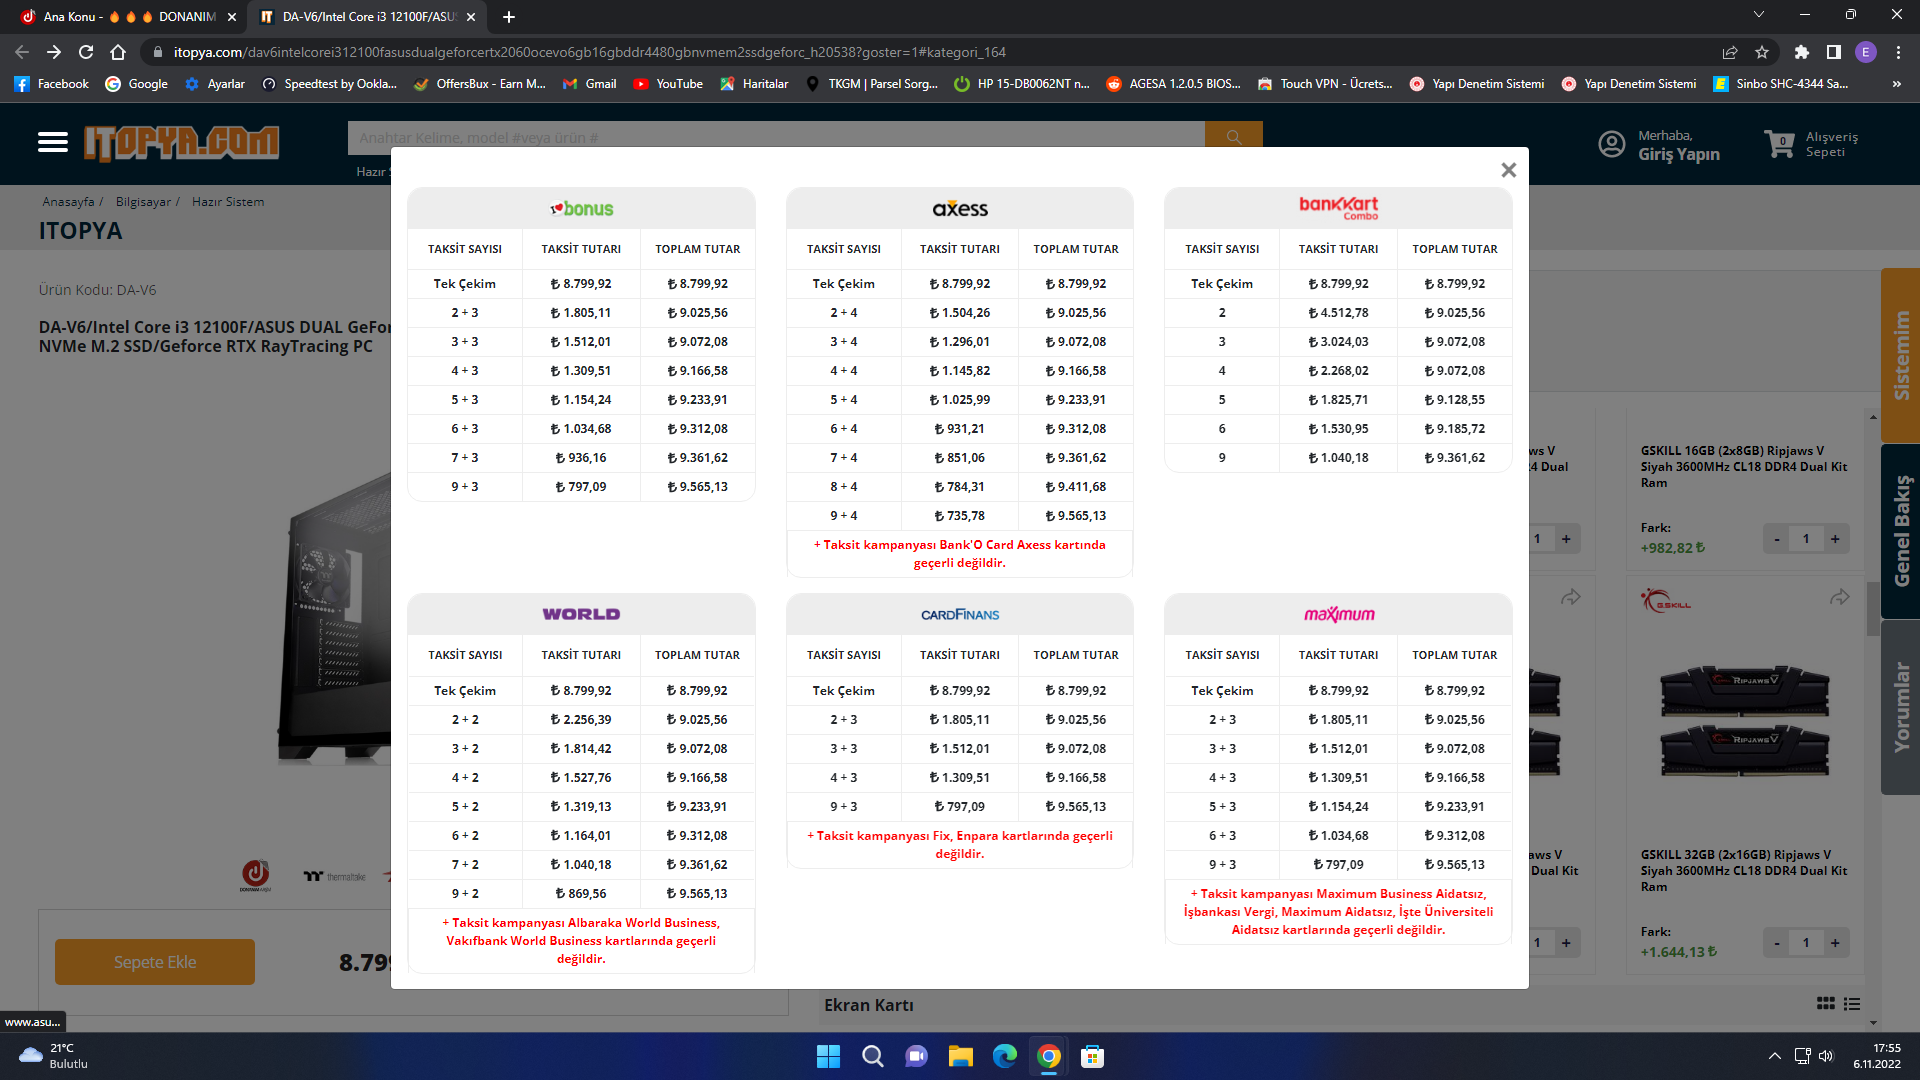Increase quantity of GSKILL 16GB Ripjaws
Viewport: 1920px width, 1080px height.
coord(1835,539)
